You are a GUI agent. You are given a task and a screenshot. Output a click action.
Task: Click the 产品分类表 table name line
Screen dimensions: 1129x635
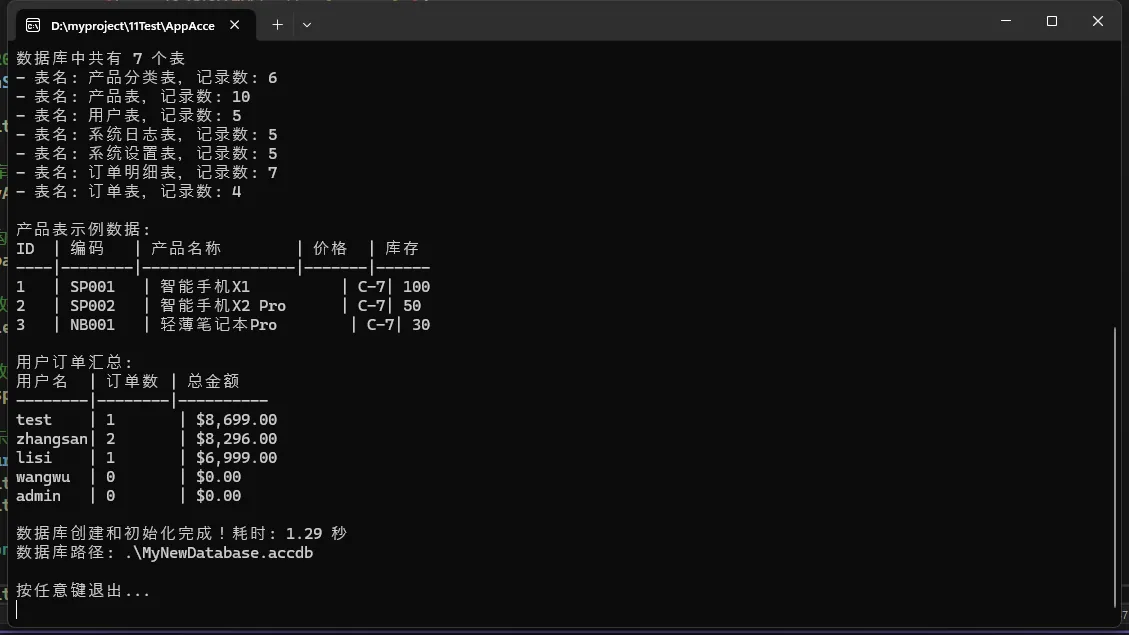pyautogui.click(x=146, y=78)
